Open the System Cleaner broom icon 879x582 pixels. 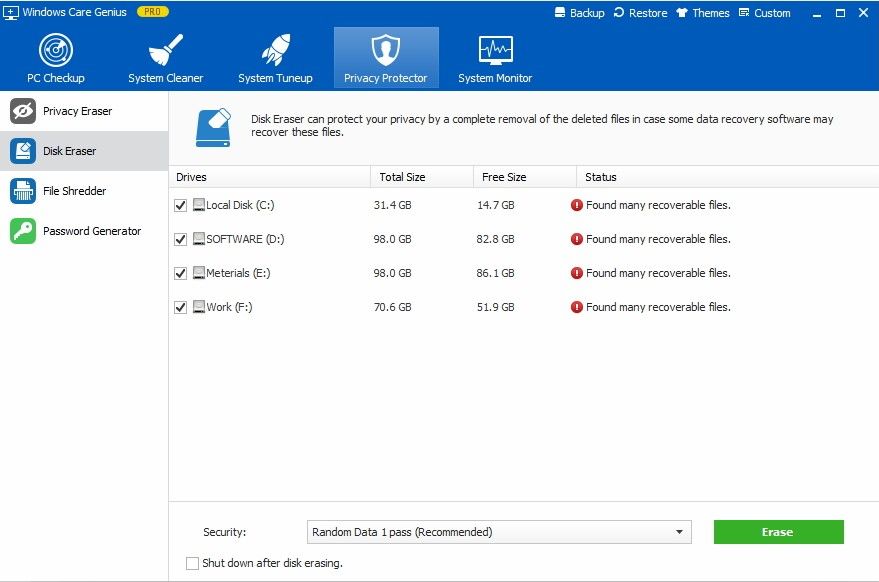pos(165,50)
